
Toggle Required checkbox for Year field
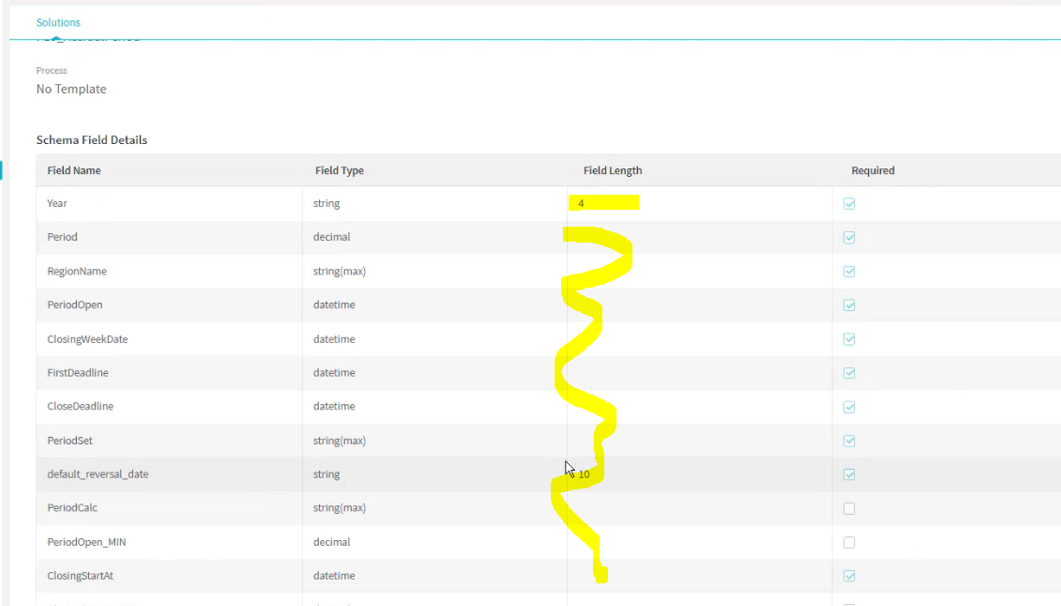click(849, 204)
